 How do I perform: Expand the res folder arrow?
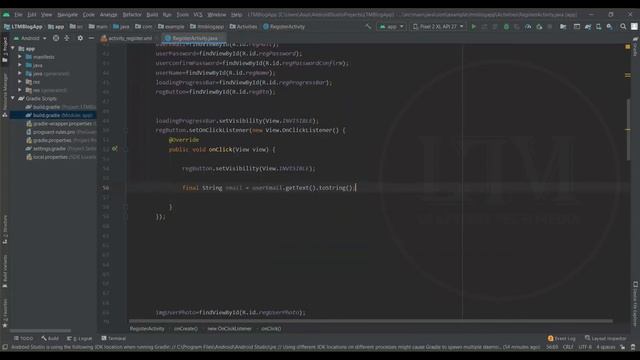coord(20,82)
